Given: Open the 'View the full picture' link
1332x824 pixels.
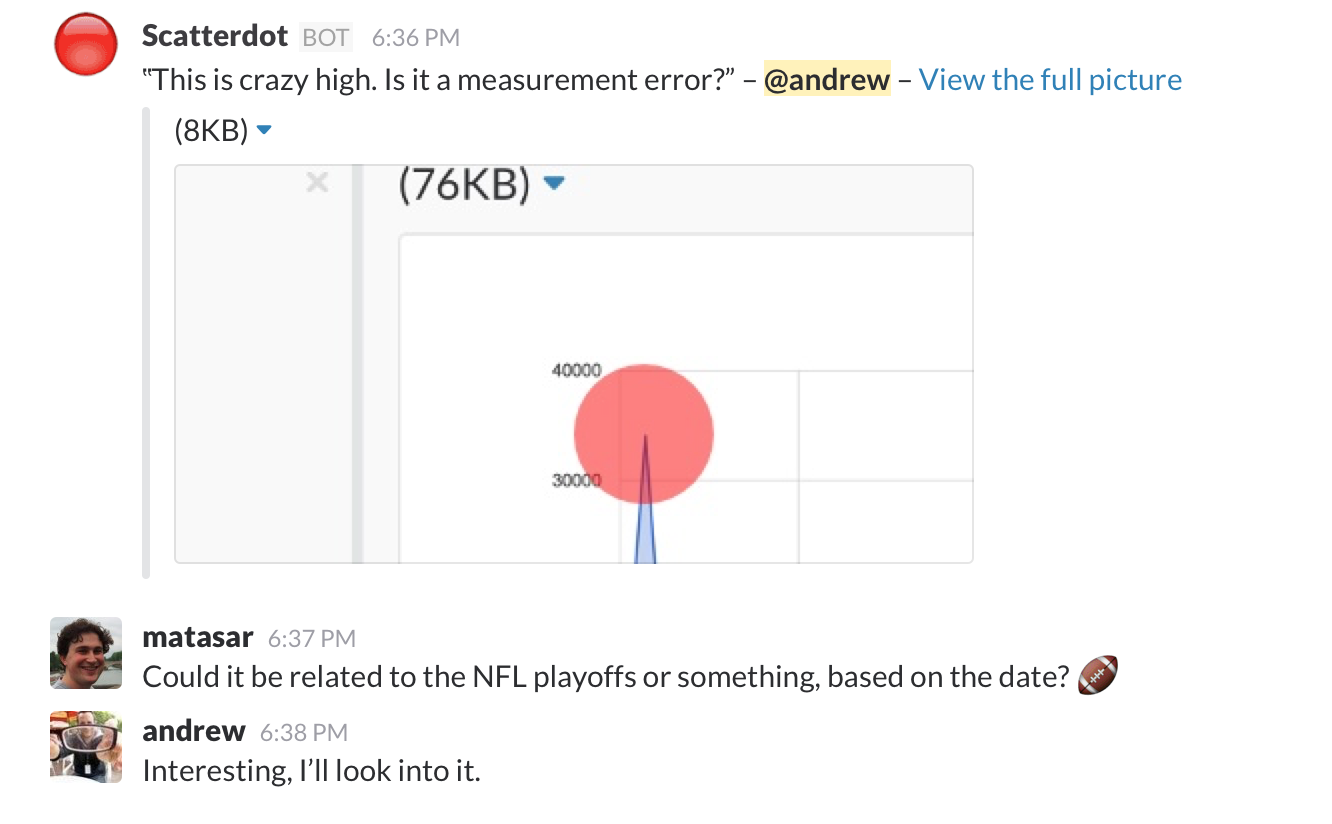Looking at the screenshot, I should pyautogui.click(x=1050, y=79).
